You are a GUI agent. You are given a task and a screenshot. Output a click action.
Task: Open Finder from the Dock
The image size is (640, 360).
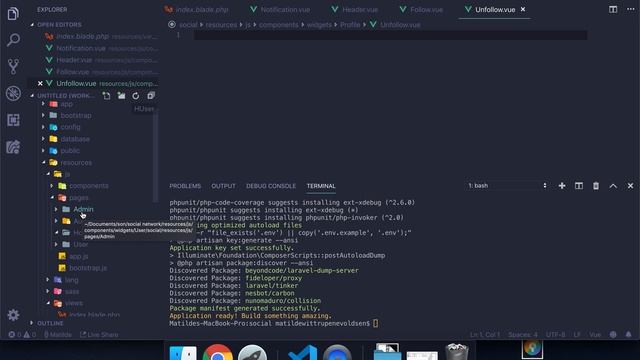[183, 353]
